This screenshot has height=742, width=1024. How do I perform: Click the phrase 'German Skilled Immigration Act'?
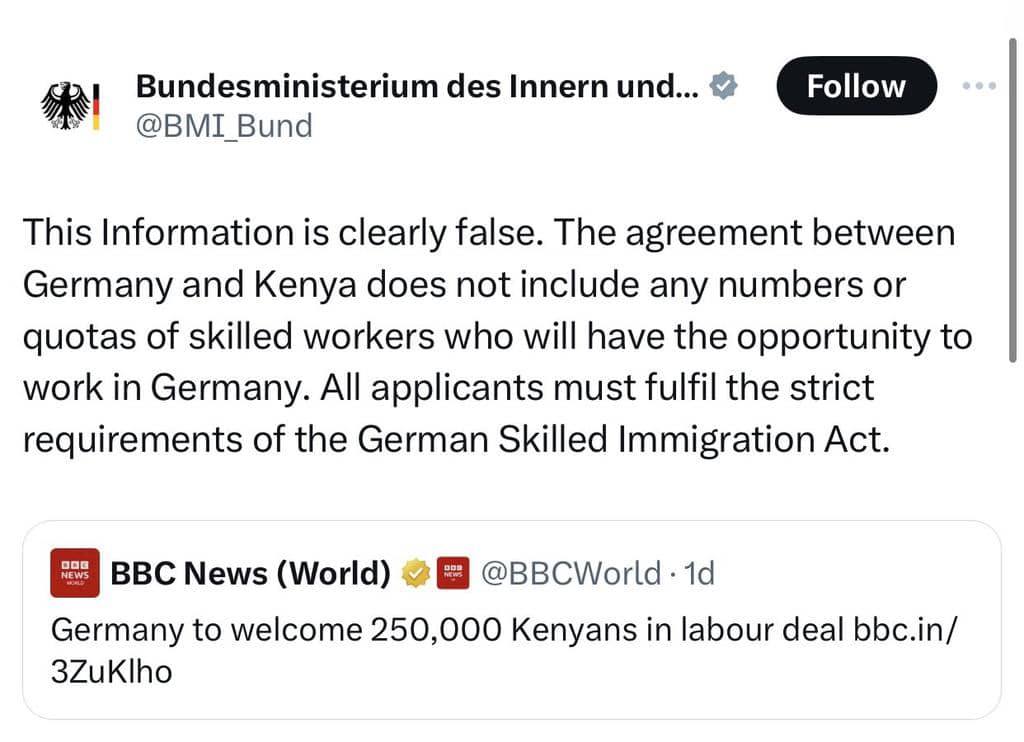coord(655,440)
